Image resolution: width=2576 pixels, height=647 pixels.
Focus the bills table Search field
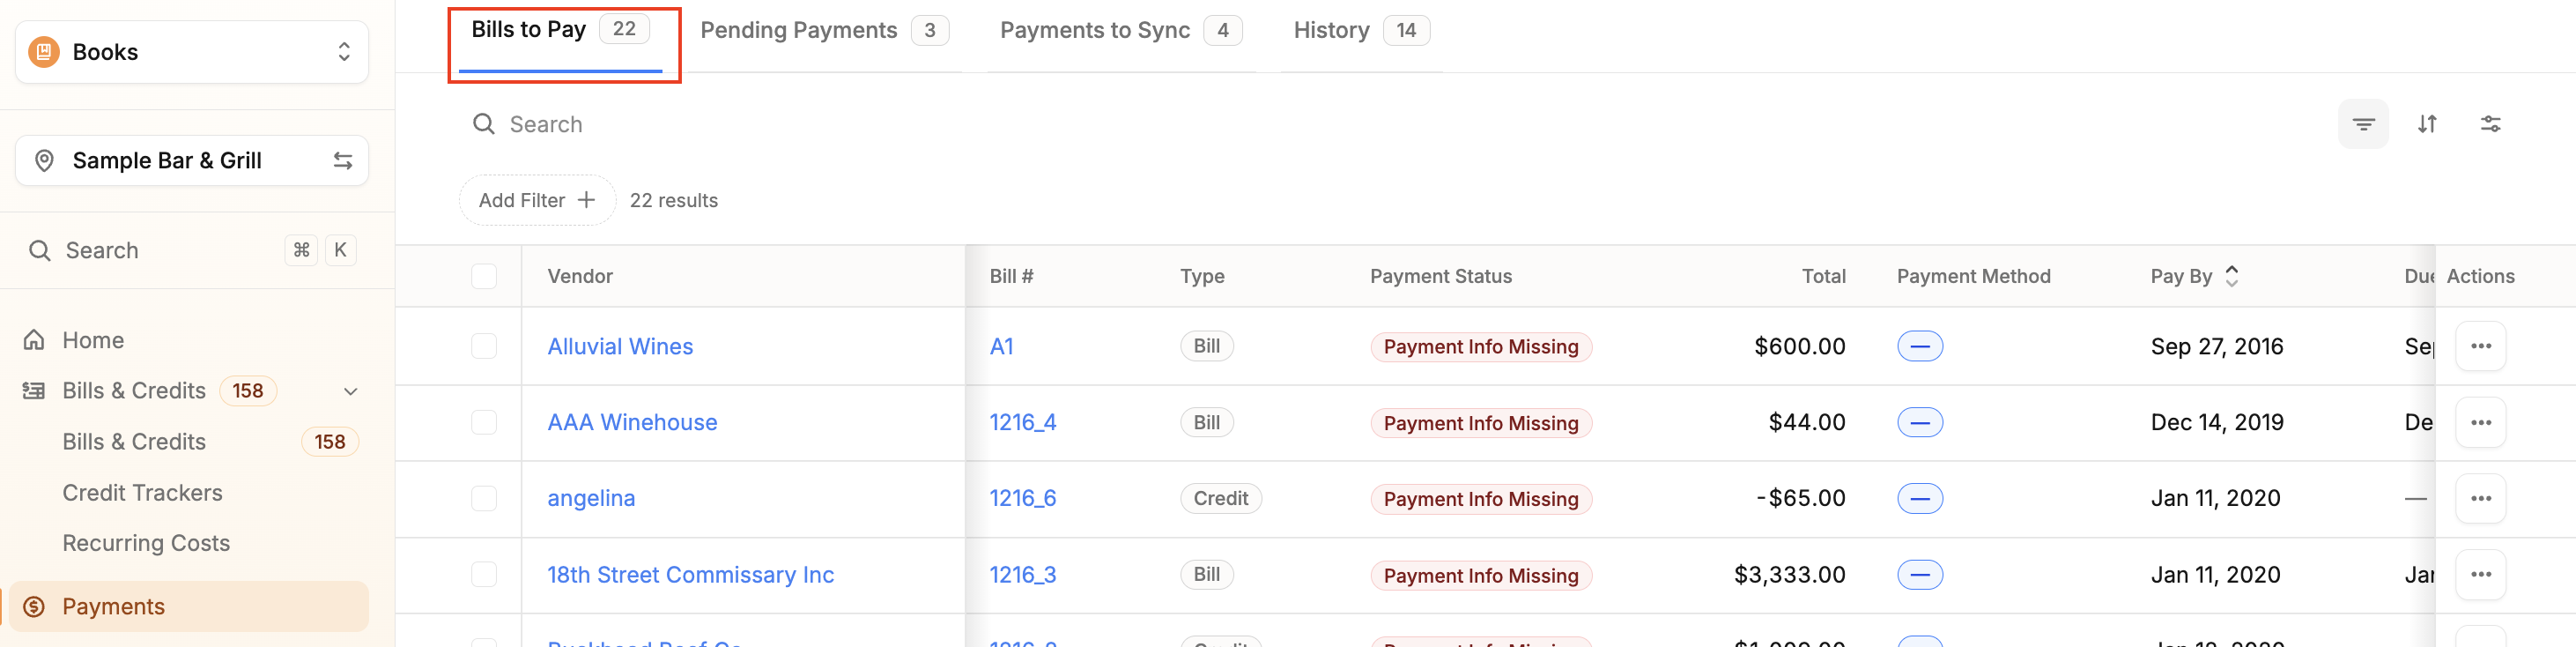[546, 124]
